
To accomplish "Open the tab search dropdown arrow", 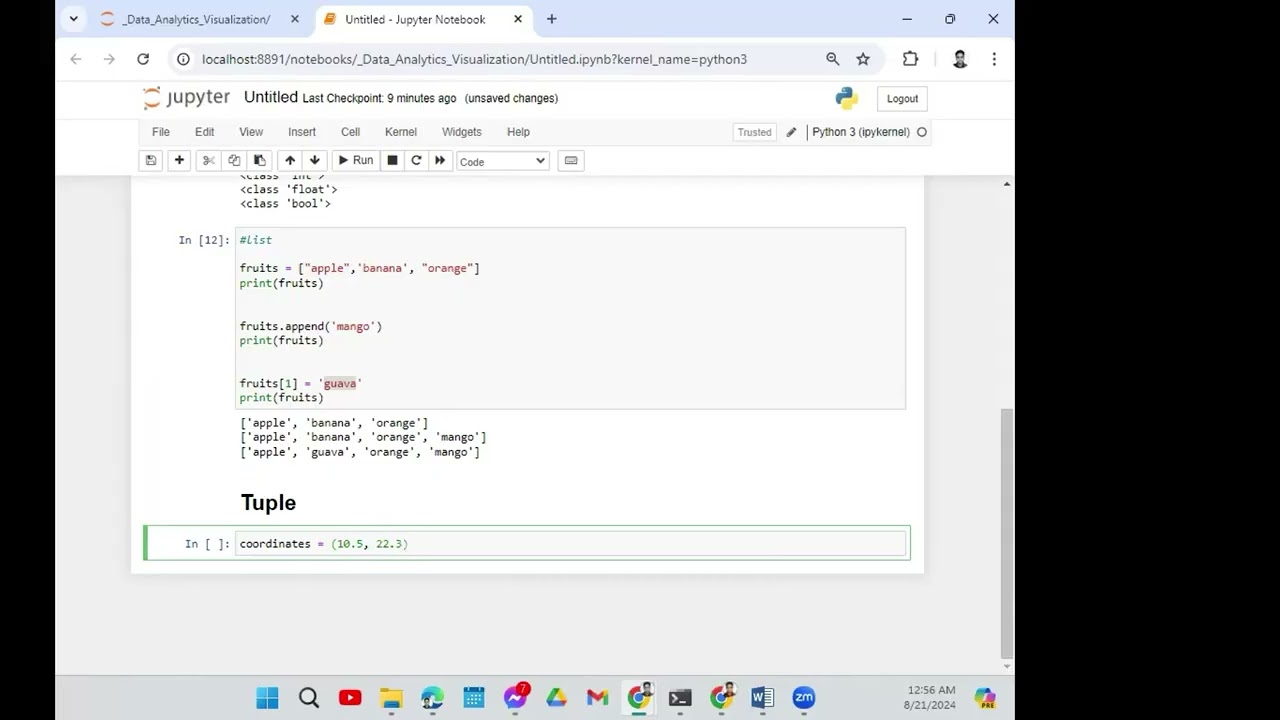I will pyautogui.click(x=73, y=19).
